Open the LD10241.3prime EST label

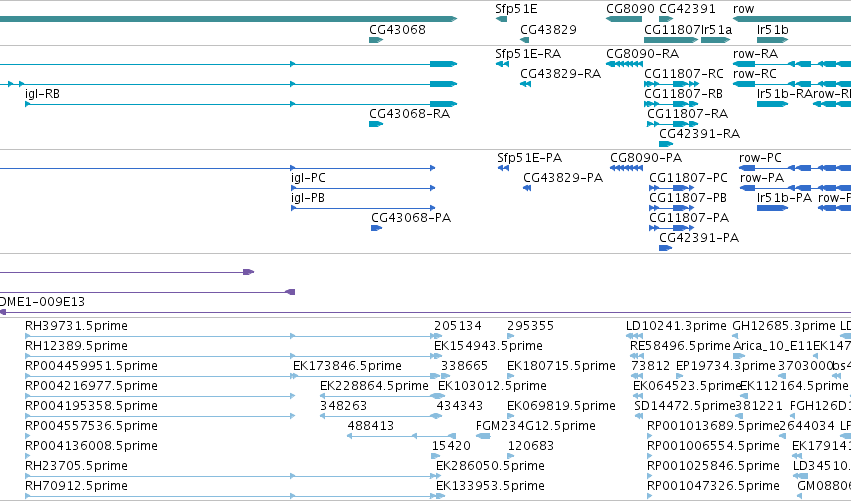pyautogui.click(x=676, y=326)
